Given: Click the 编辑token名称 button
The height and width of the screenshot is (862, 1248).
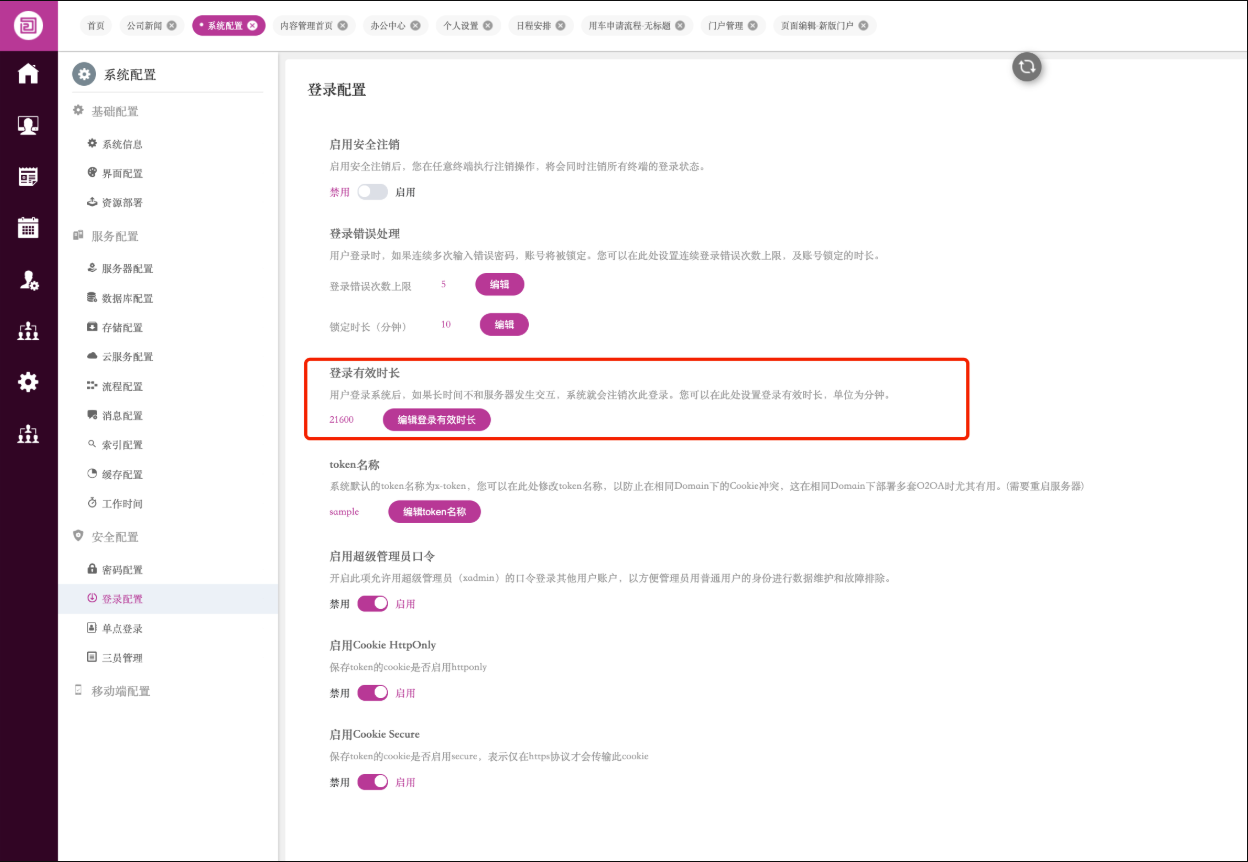Looking at the screenshot, I should [434, 511].
